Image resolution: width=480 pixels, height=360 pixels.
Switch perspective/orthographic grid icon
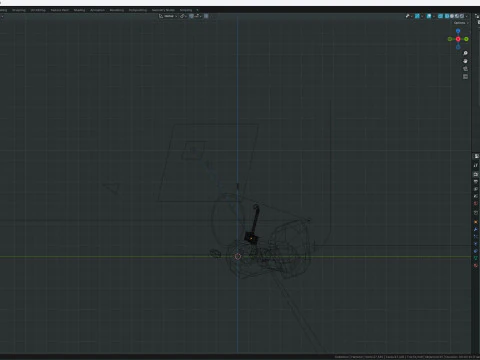click(x=465, y=77)
